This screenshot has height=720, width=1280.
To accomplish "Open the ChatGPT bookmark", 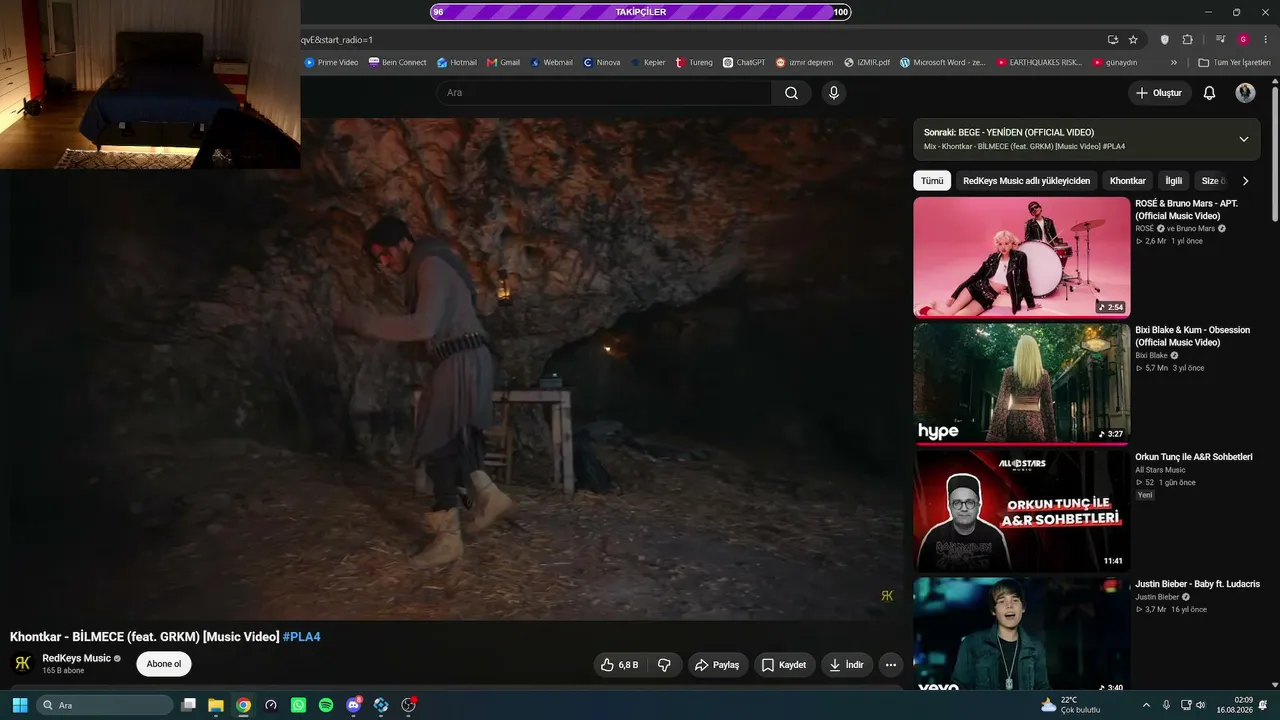I will coord(744,62).
